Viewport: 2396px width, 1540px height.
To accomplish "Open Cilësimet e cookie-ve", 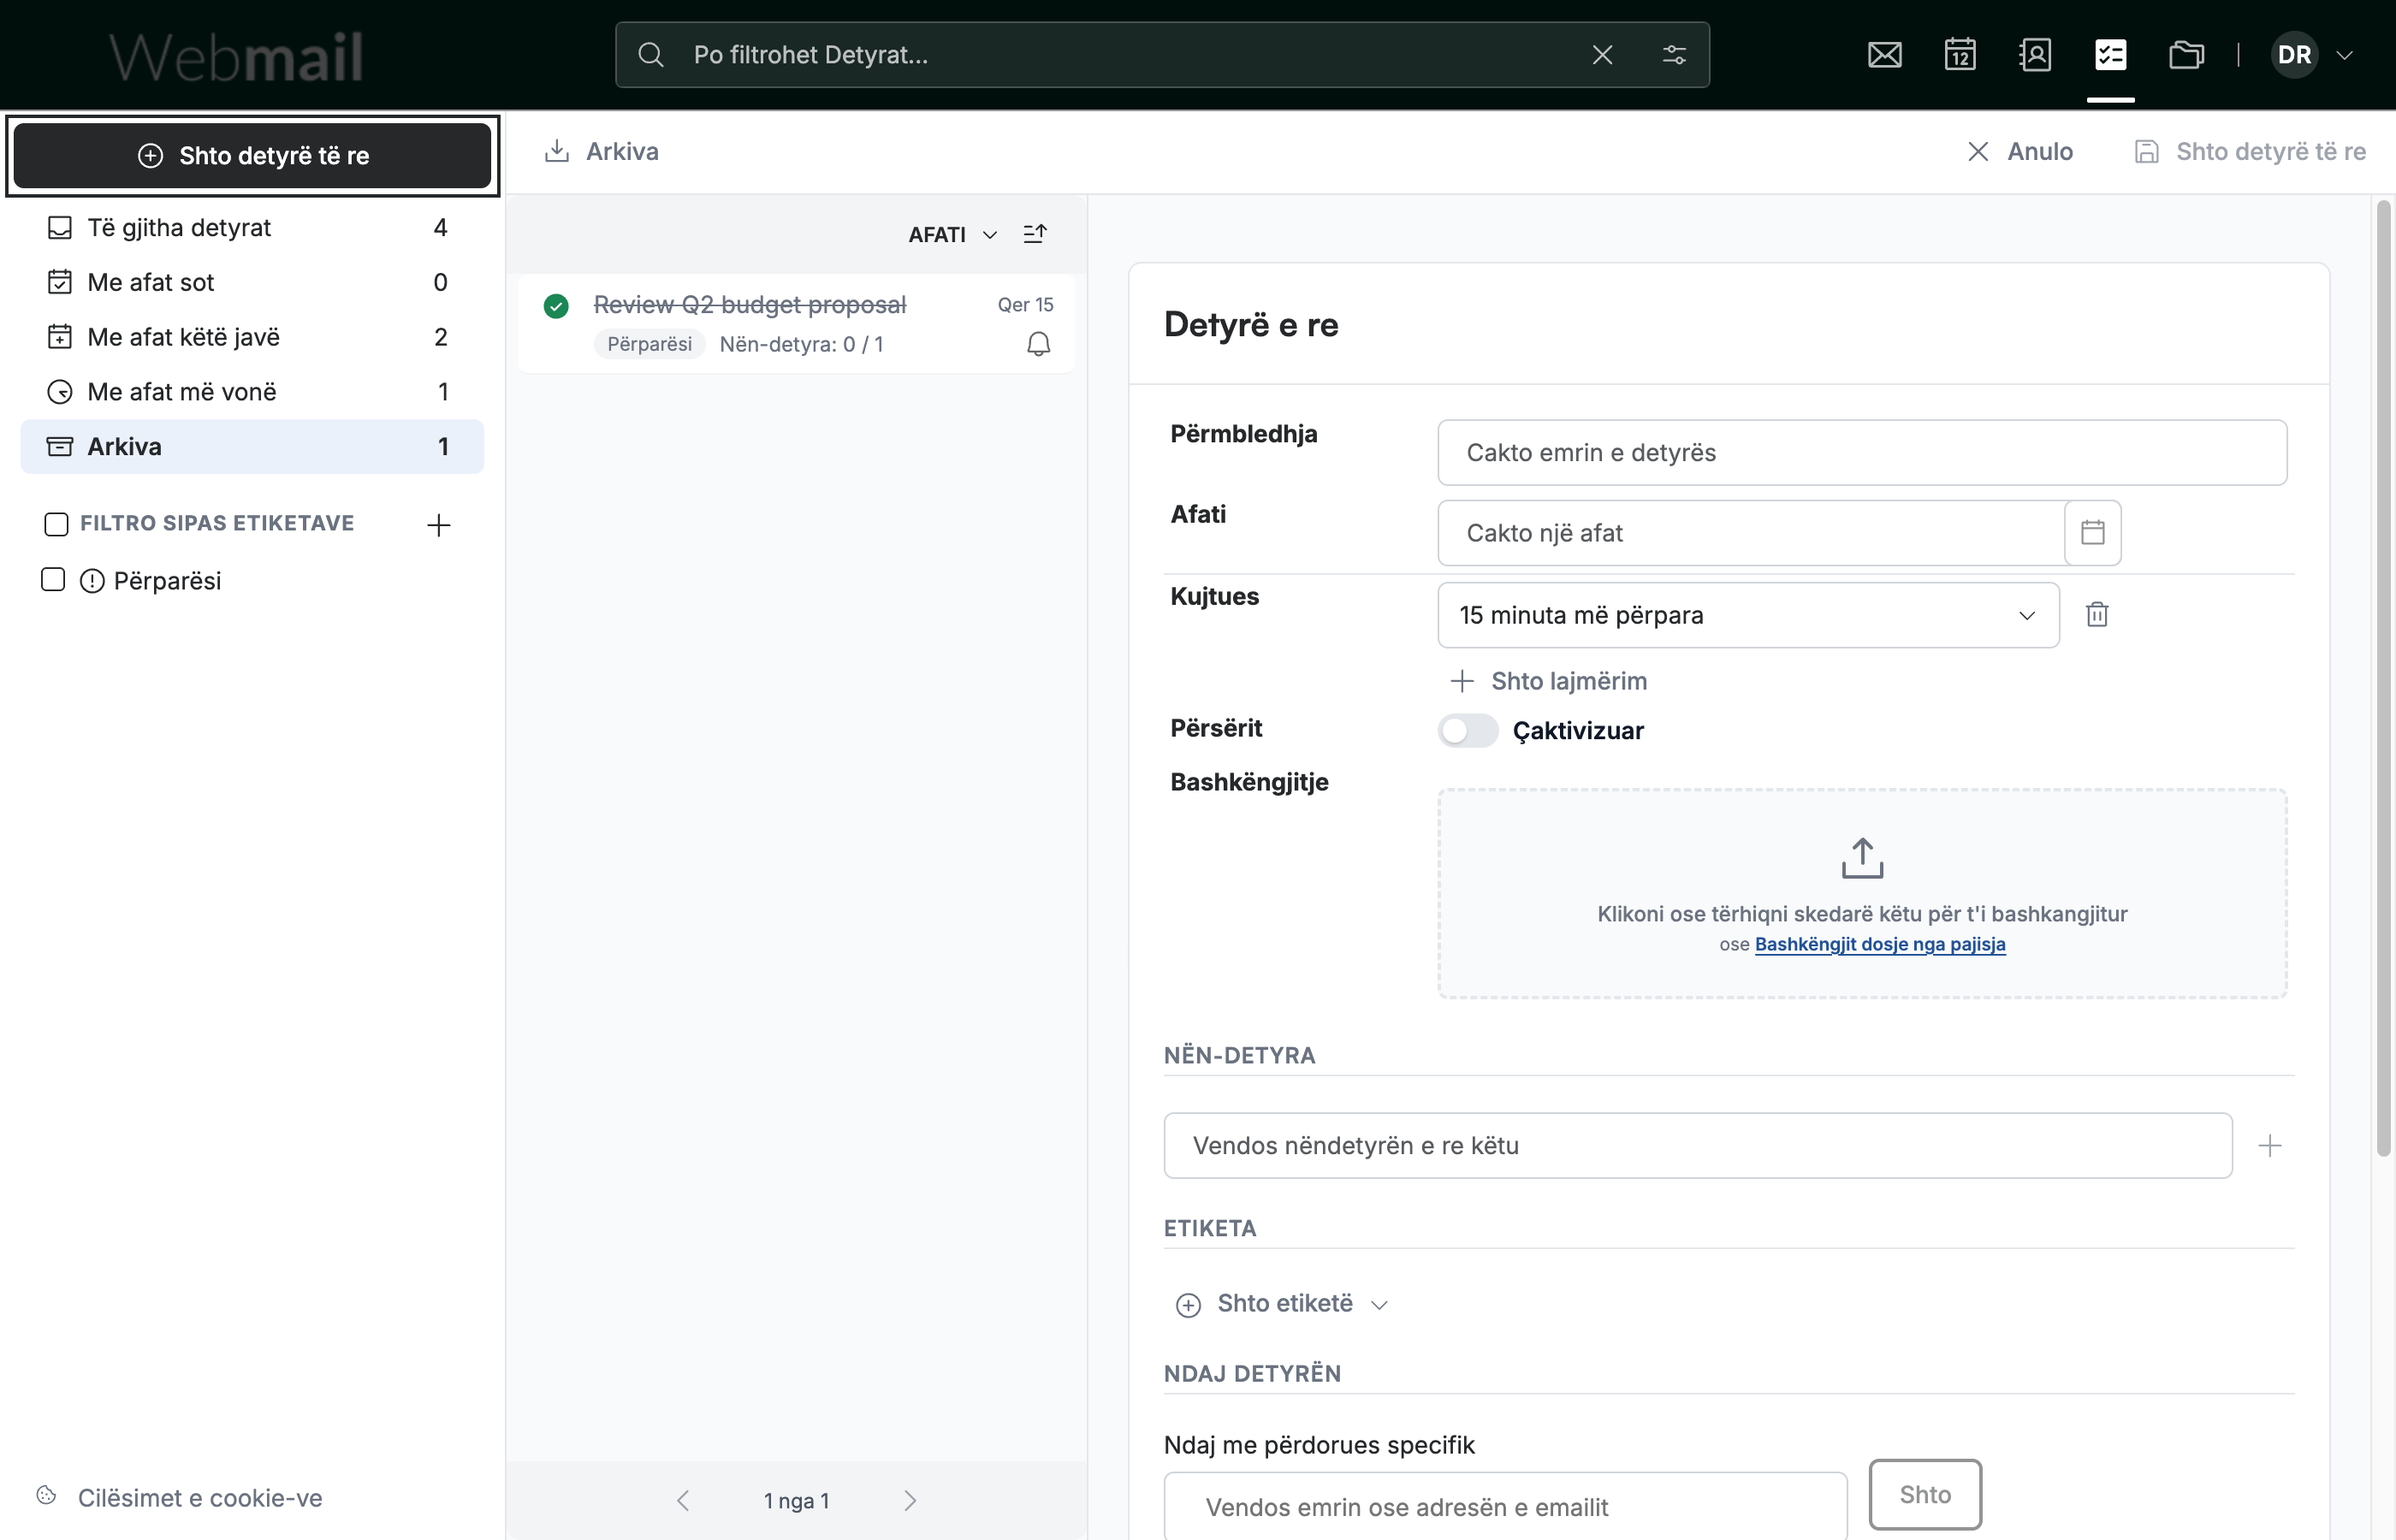I will tap(180, 1497).
